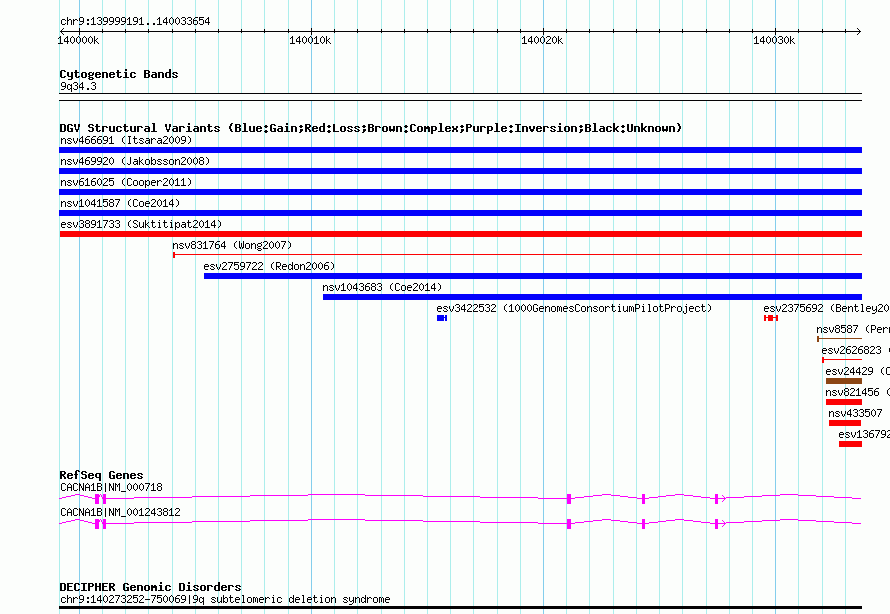Open the esv2759722 (Redon2006) variant label
Screen dimensions: 890x614
[x=269, y=266]
